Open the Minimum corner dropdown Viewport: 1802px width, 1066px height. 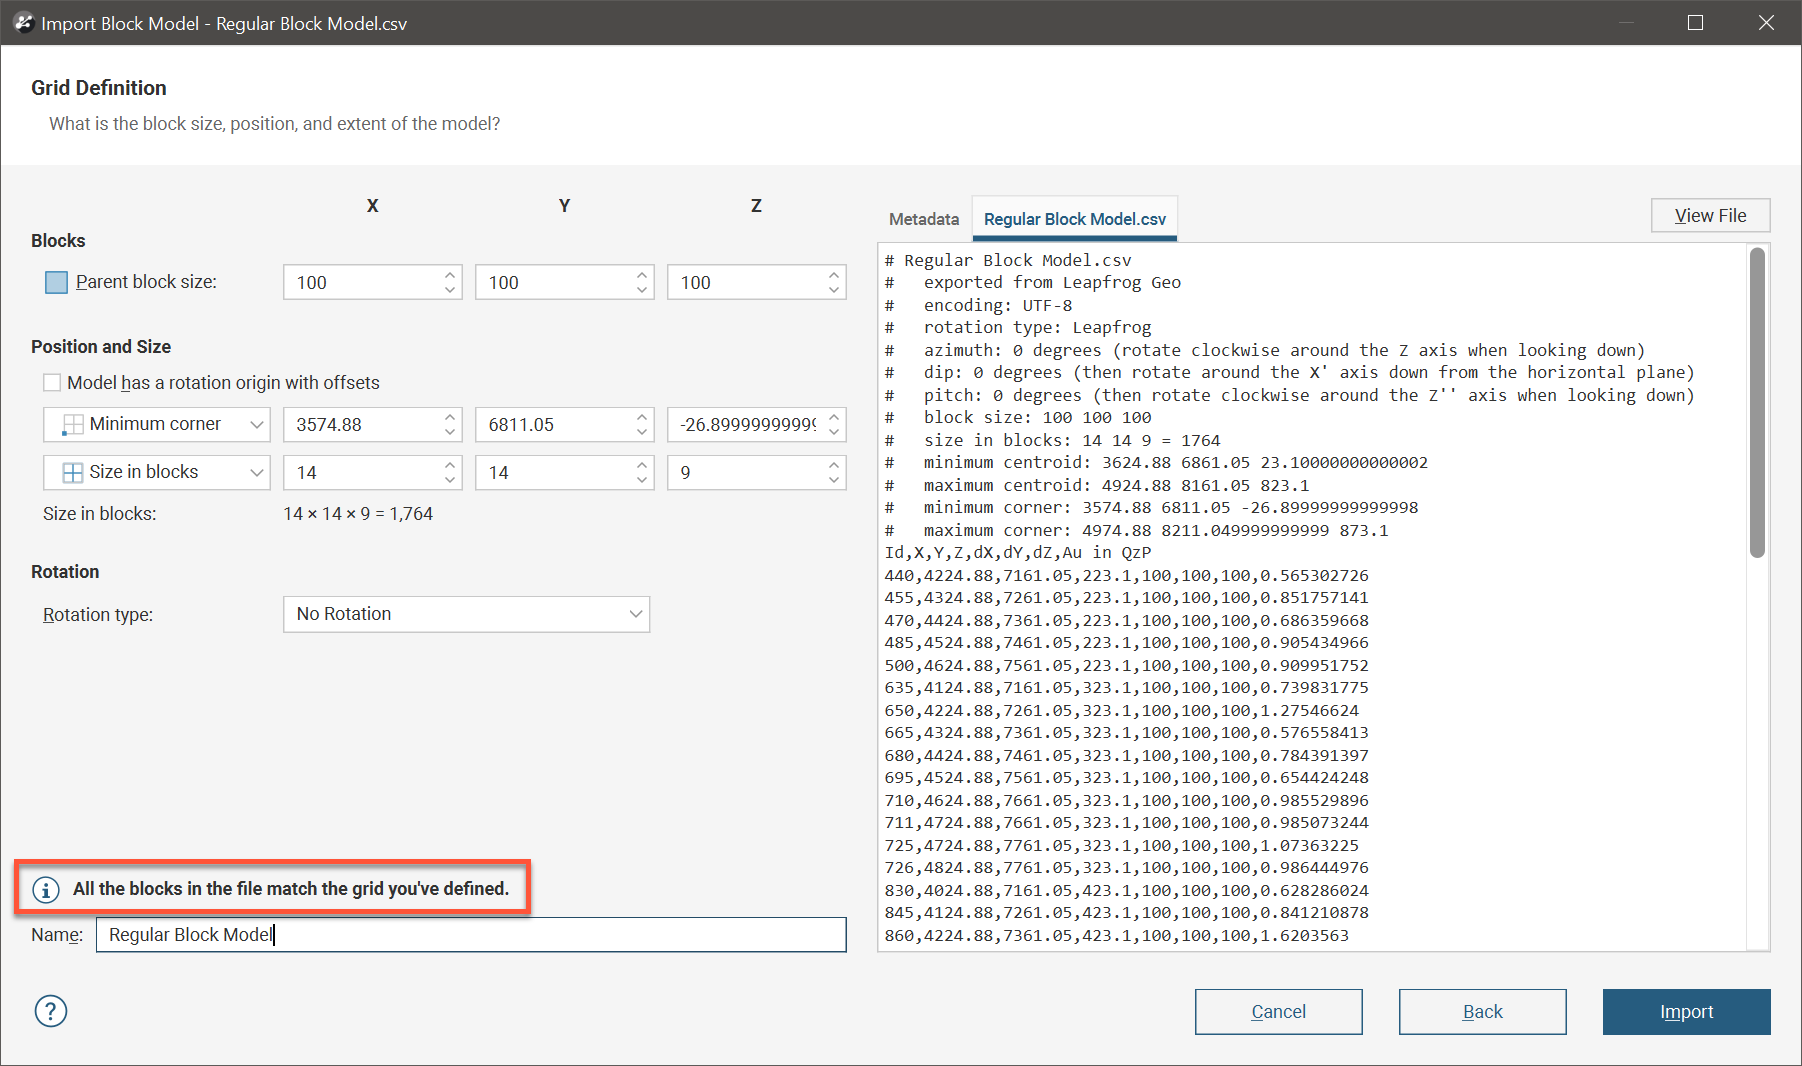[x=157, y=424]
